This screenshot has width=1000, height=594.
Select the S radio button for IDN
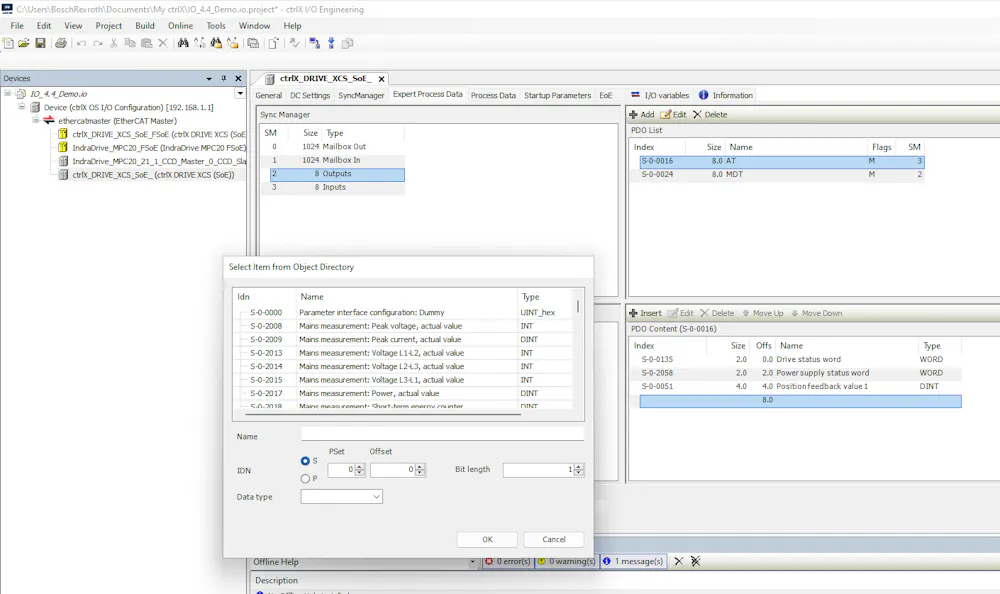click(305, 461)
